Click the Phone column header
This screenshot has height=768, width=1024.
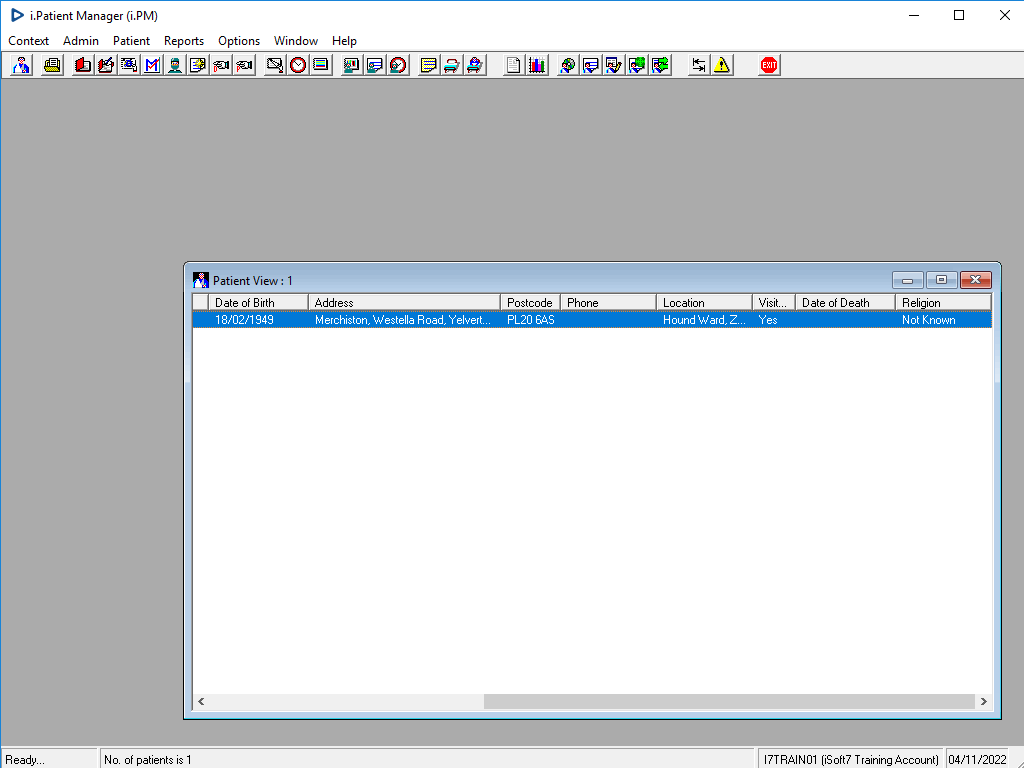609,302
